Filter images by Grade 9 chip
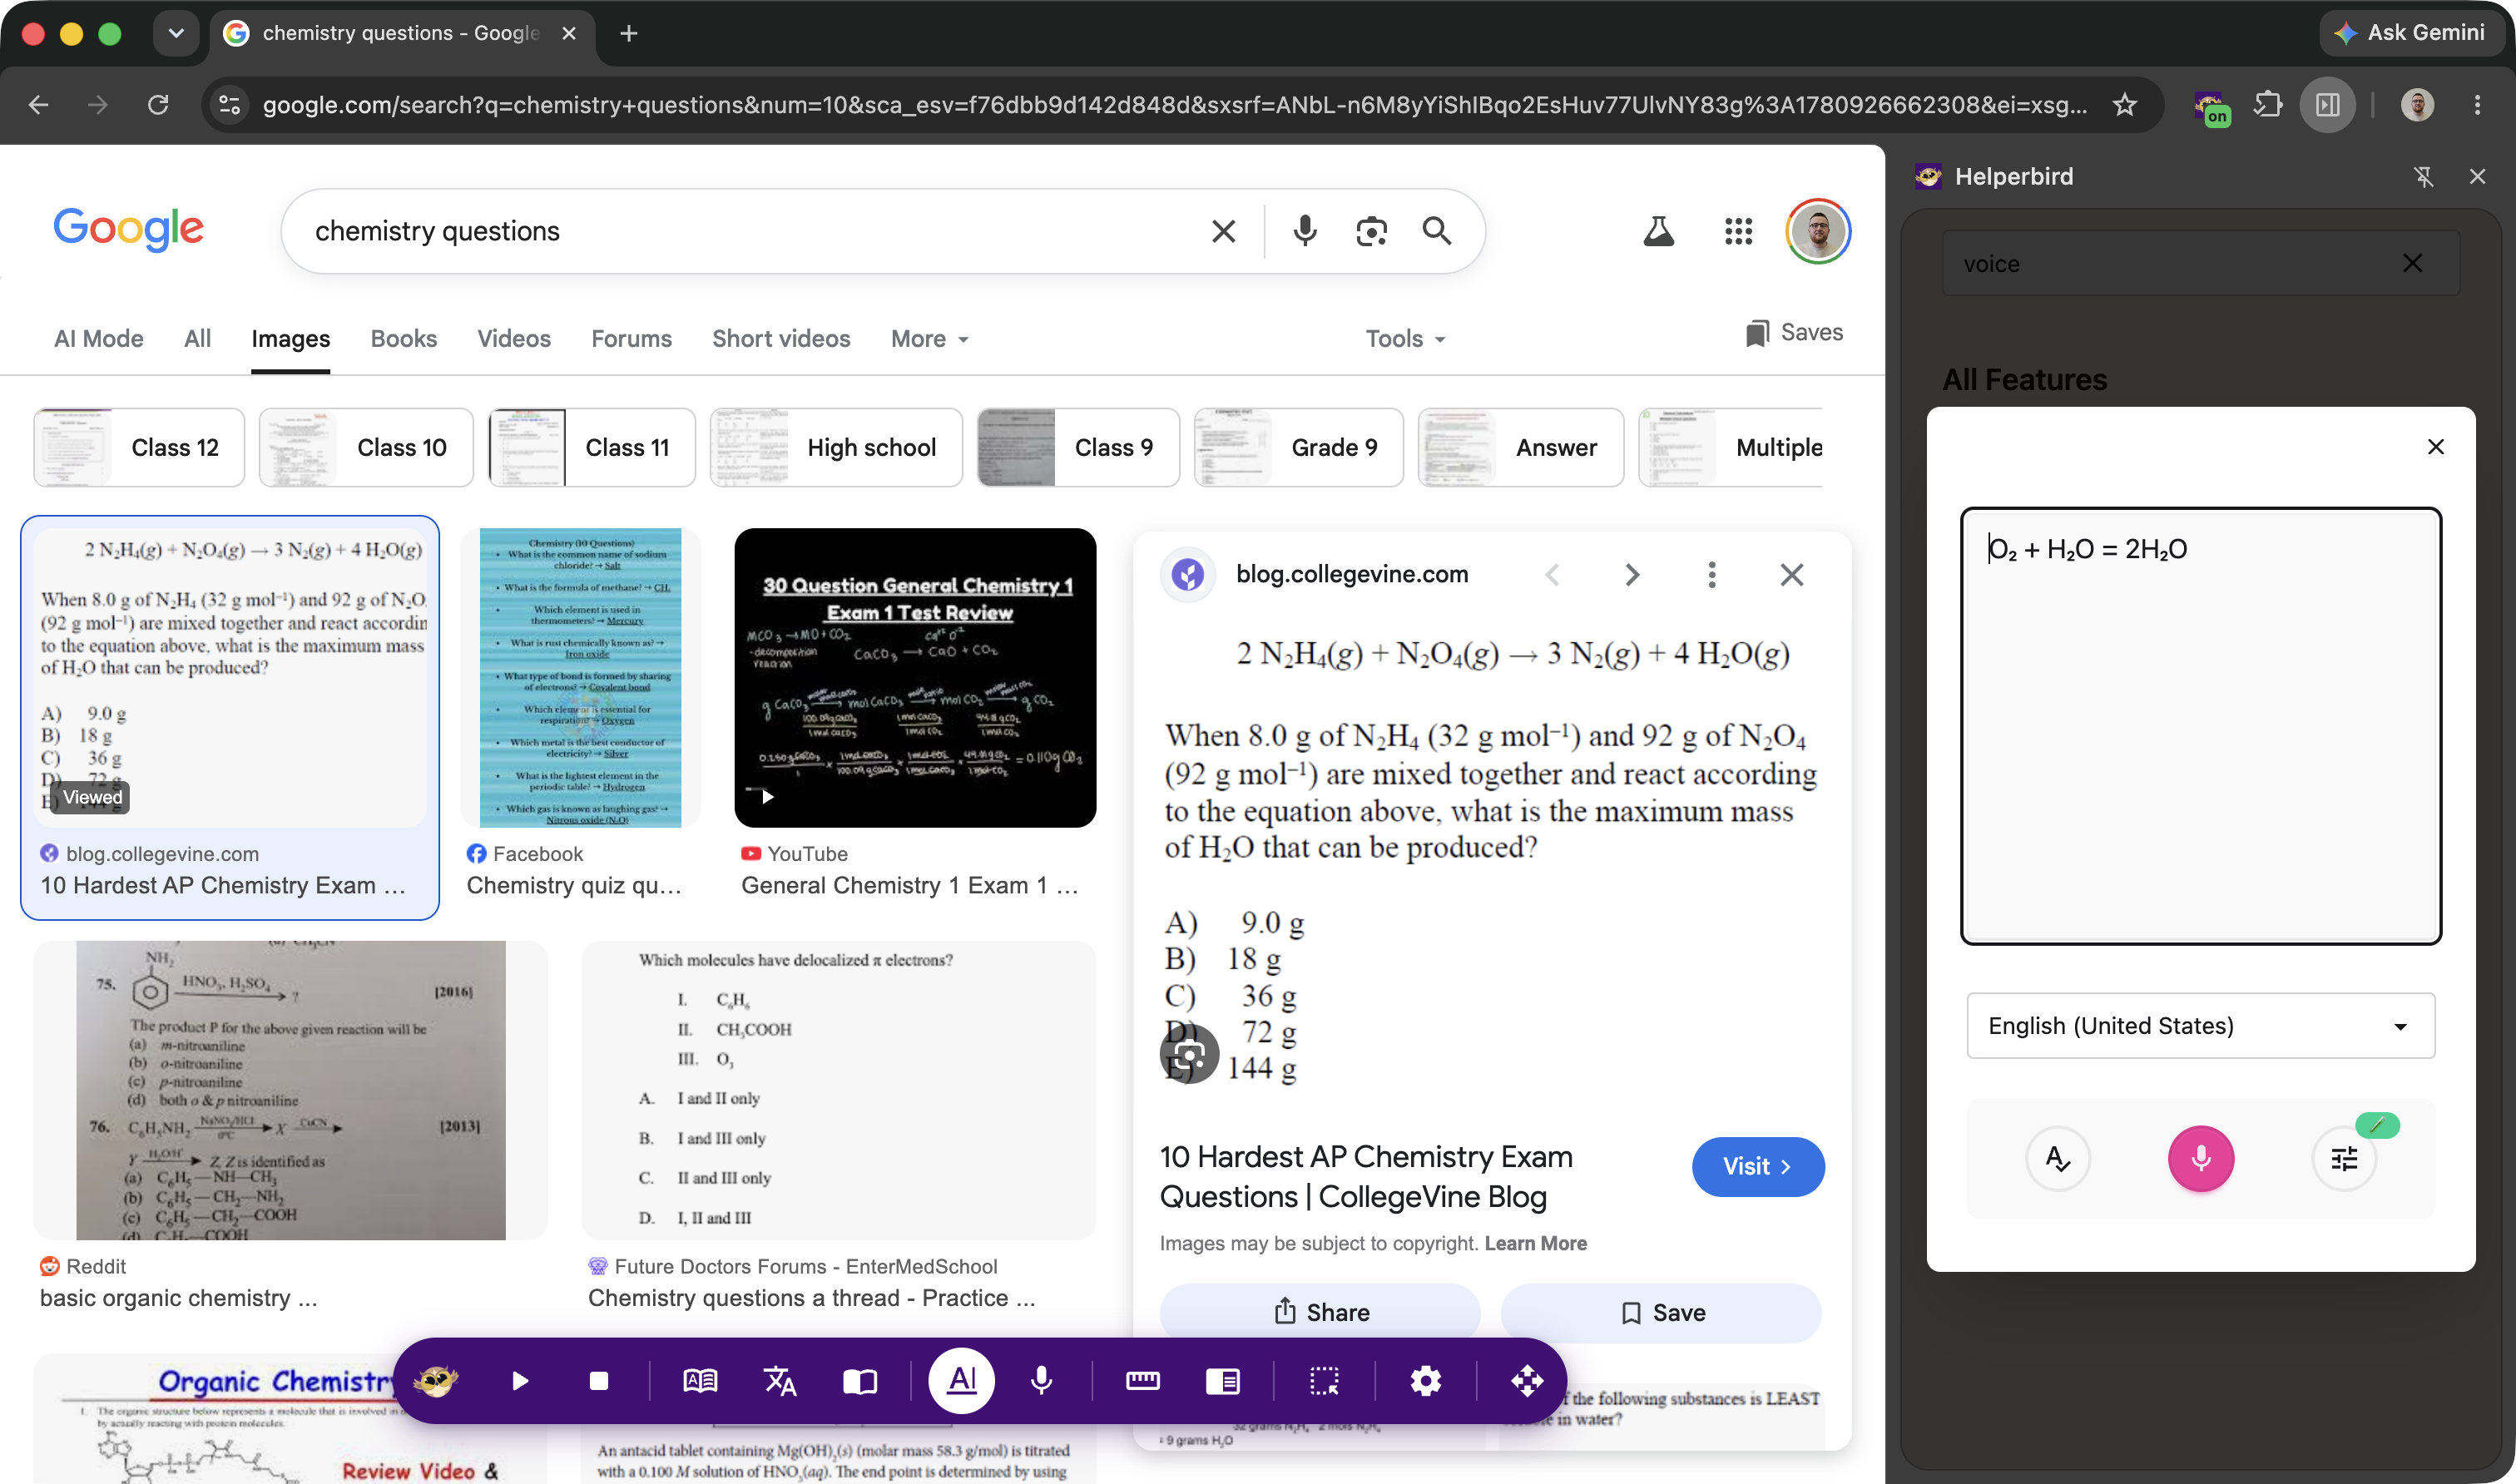This screenshot has height=1484, width=2516. tap(1299, 447)
